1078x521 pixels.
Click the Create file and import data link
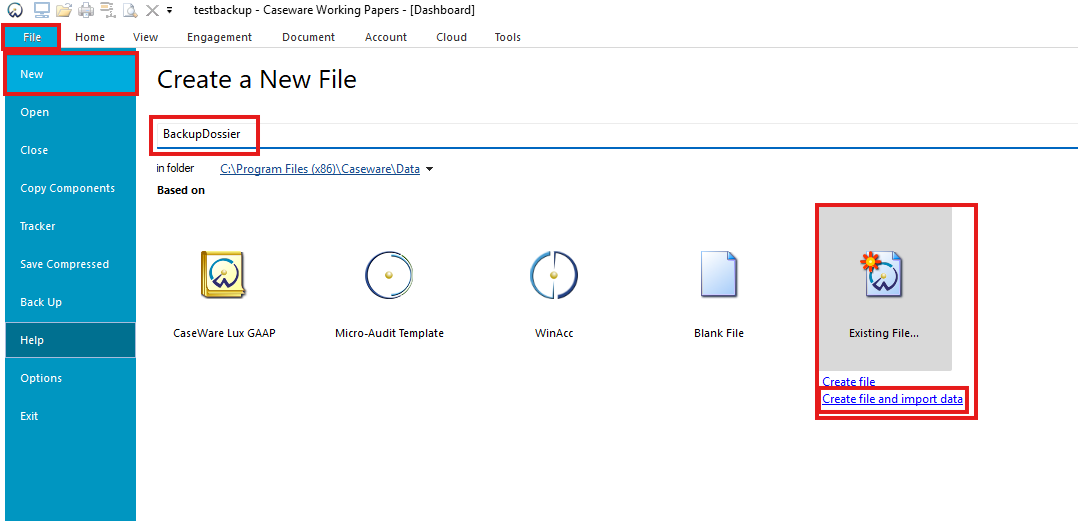[892, 399]
